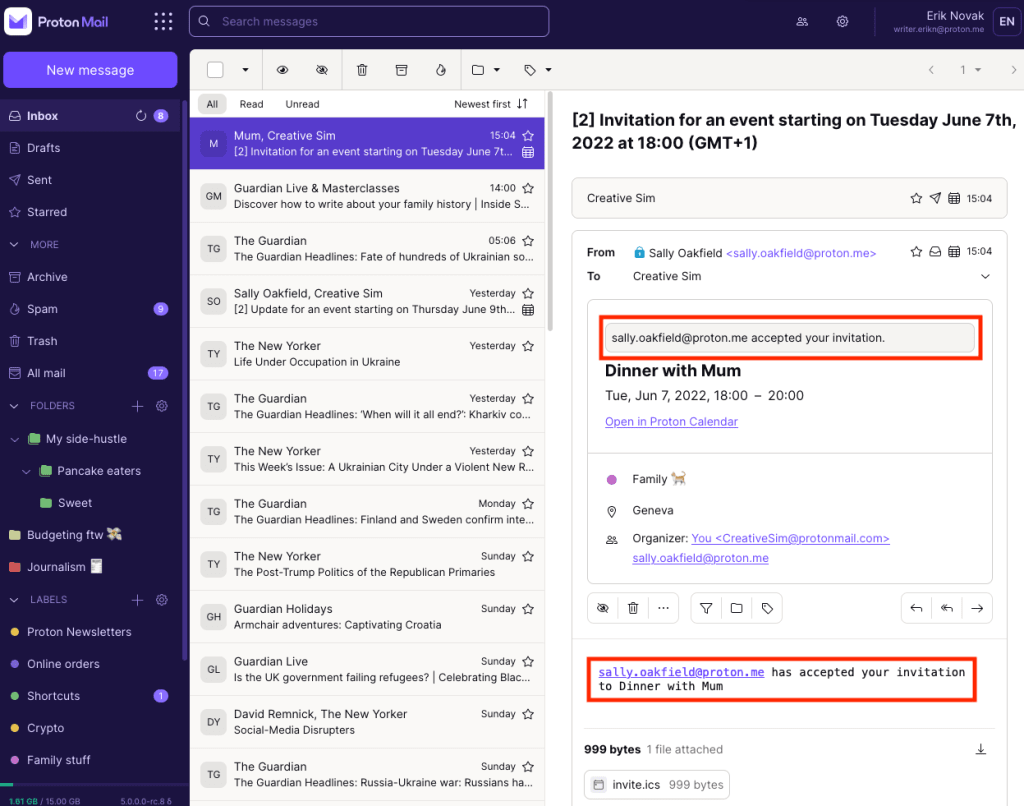Select green Shortcuts label
This screenshot has height=806, width=1024.
point(90,696)
